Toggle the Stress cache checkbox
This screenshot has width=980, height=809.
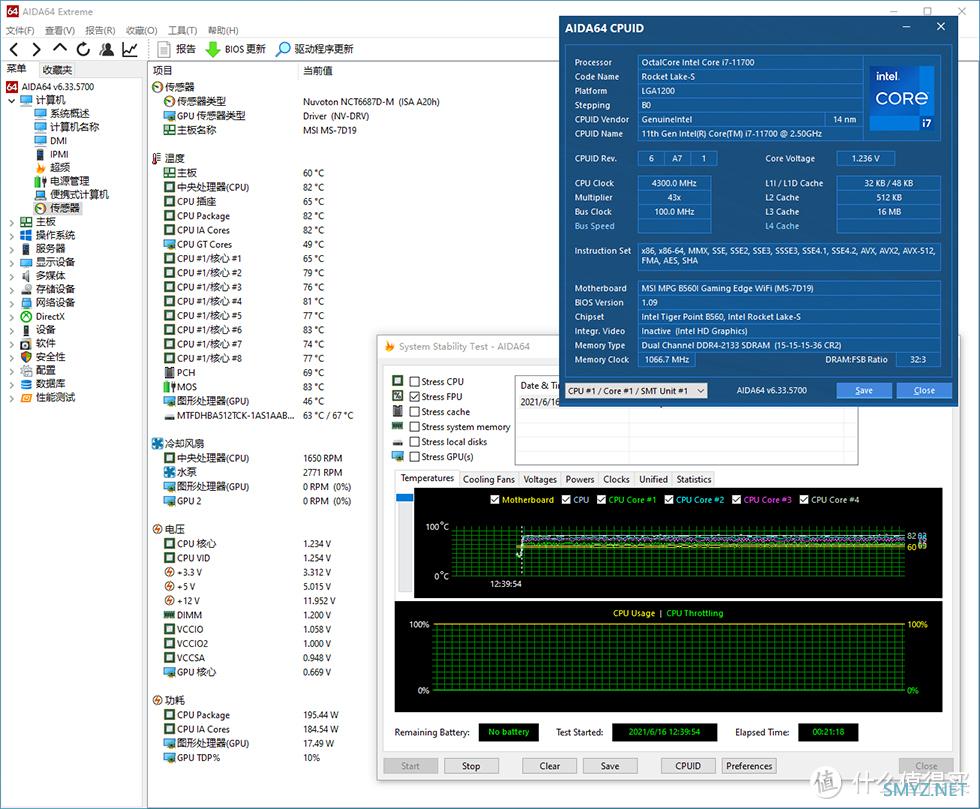click(x=414, y=411)
